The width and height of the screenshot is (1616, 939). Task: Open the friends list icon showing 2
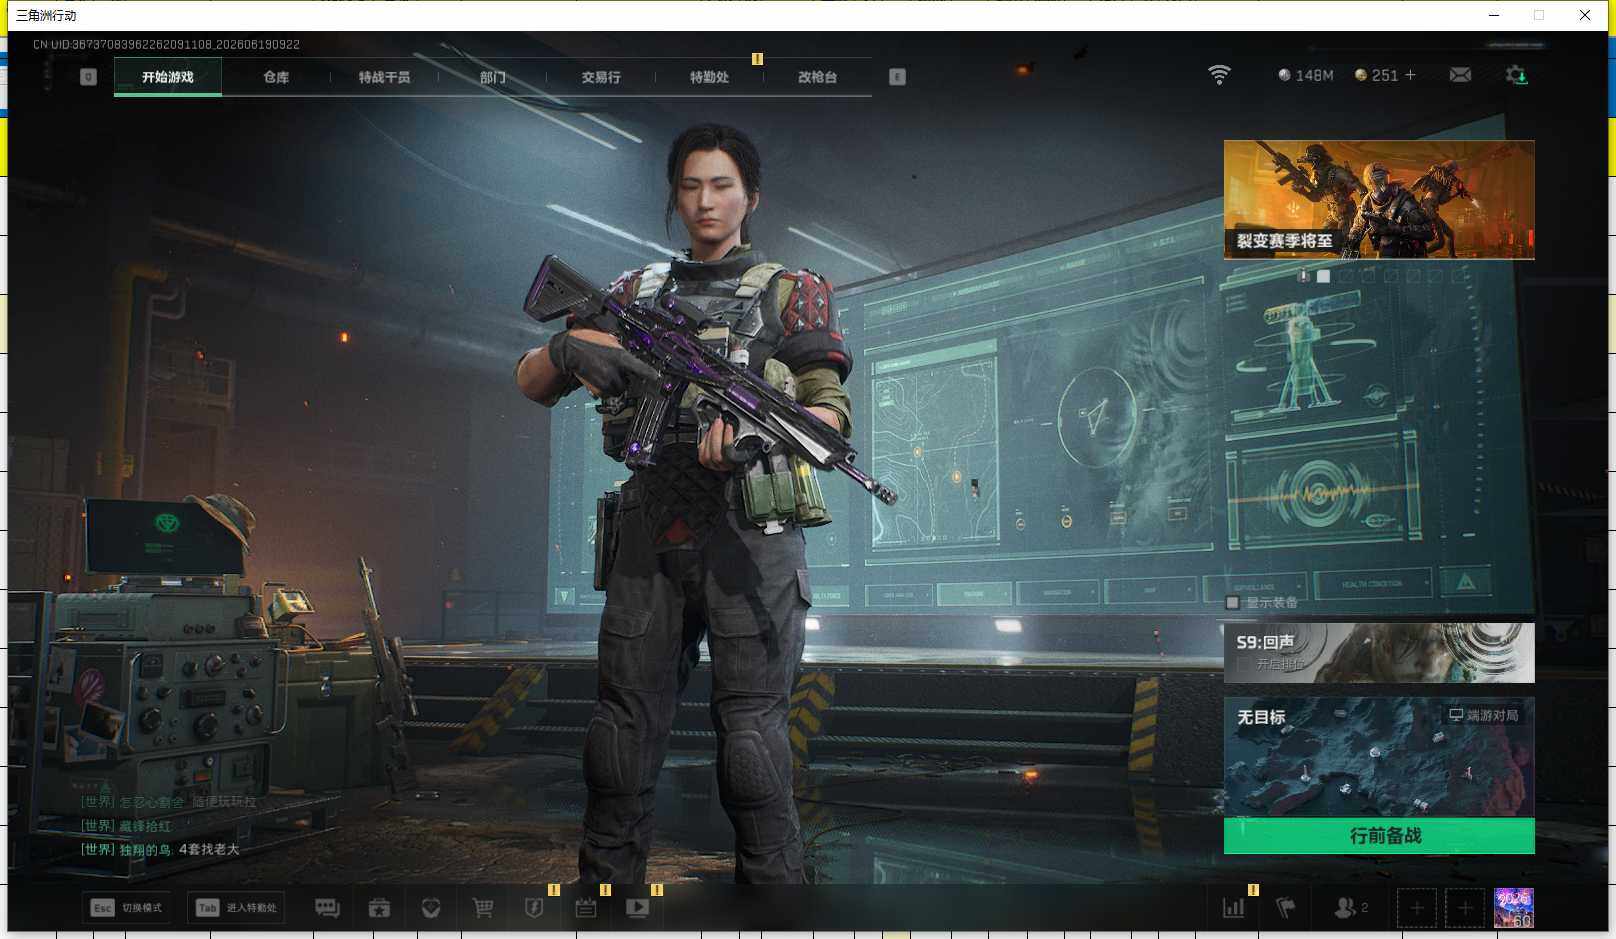(x=1350, y=908)
